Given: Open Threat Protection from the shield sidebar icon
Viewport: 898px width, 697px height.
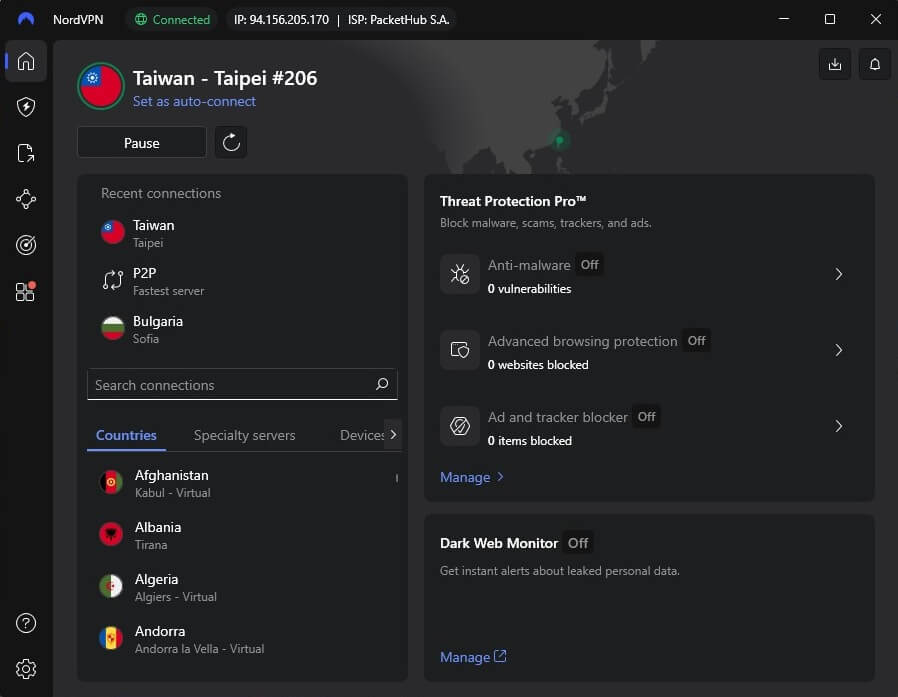Looking at the screenshot, I should coord(25,107).
